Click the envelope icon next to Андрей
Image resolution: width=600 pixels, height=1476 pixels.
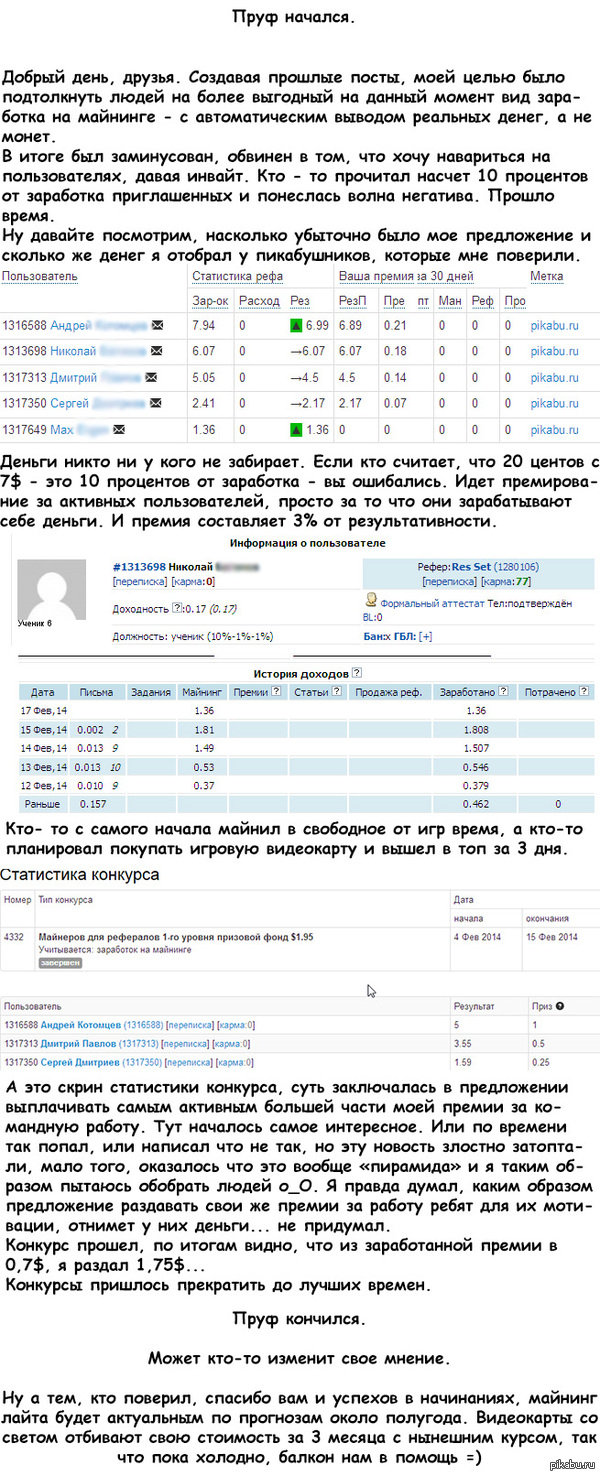coord(156,325)
